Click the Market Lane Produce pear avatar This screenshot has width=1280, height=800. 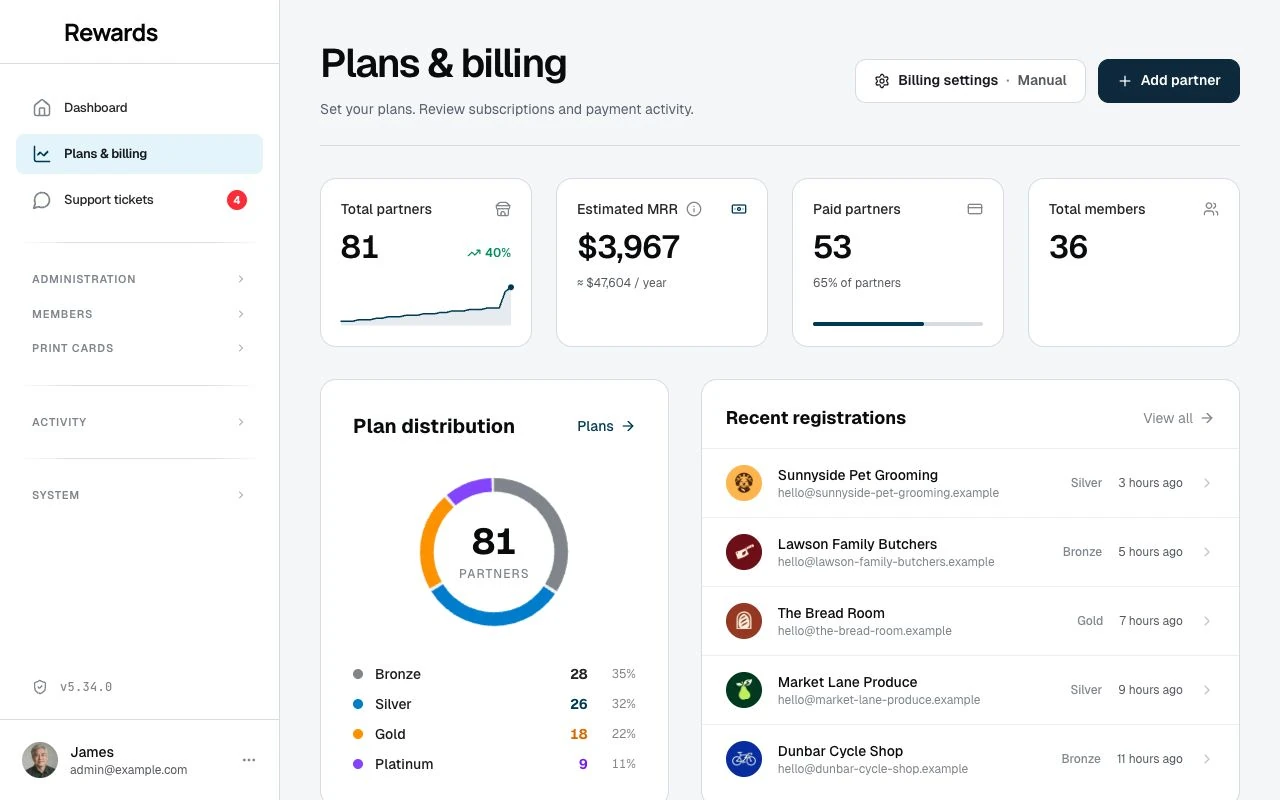click(744, 690)
